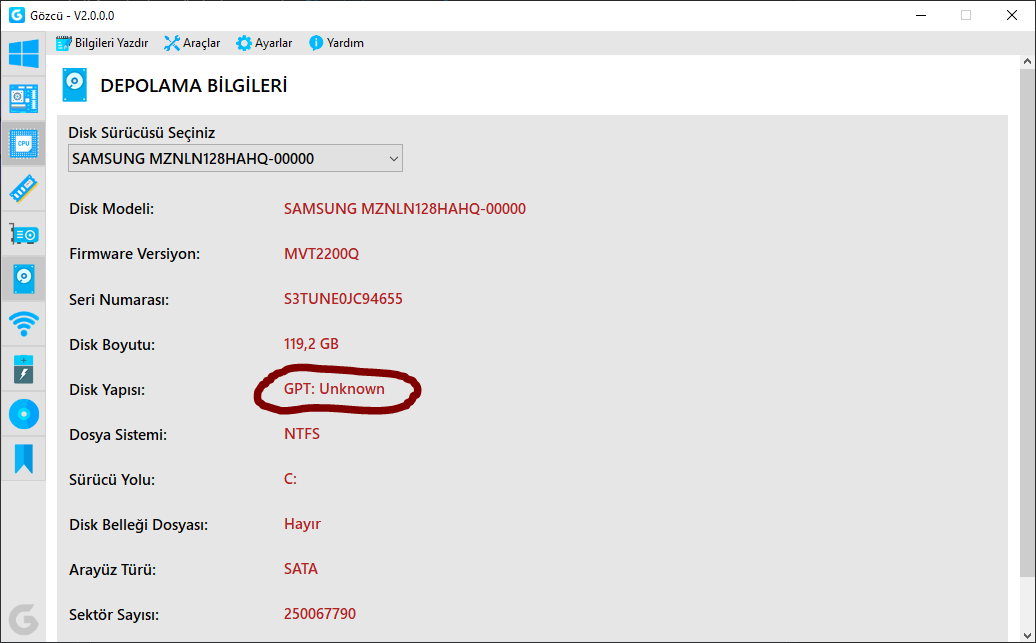Open the RAM memory sidebar icon

pos(24,188)
